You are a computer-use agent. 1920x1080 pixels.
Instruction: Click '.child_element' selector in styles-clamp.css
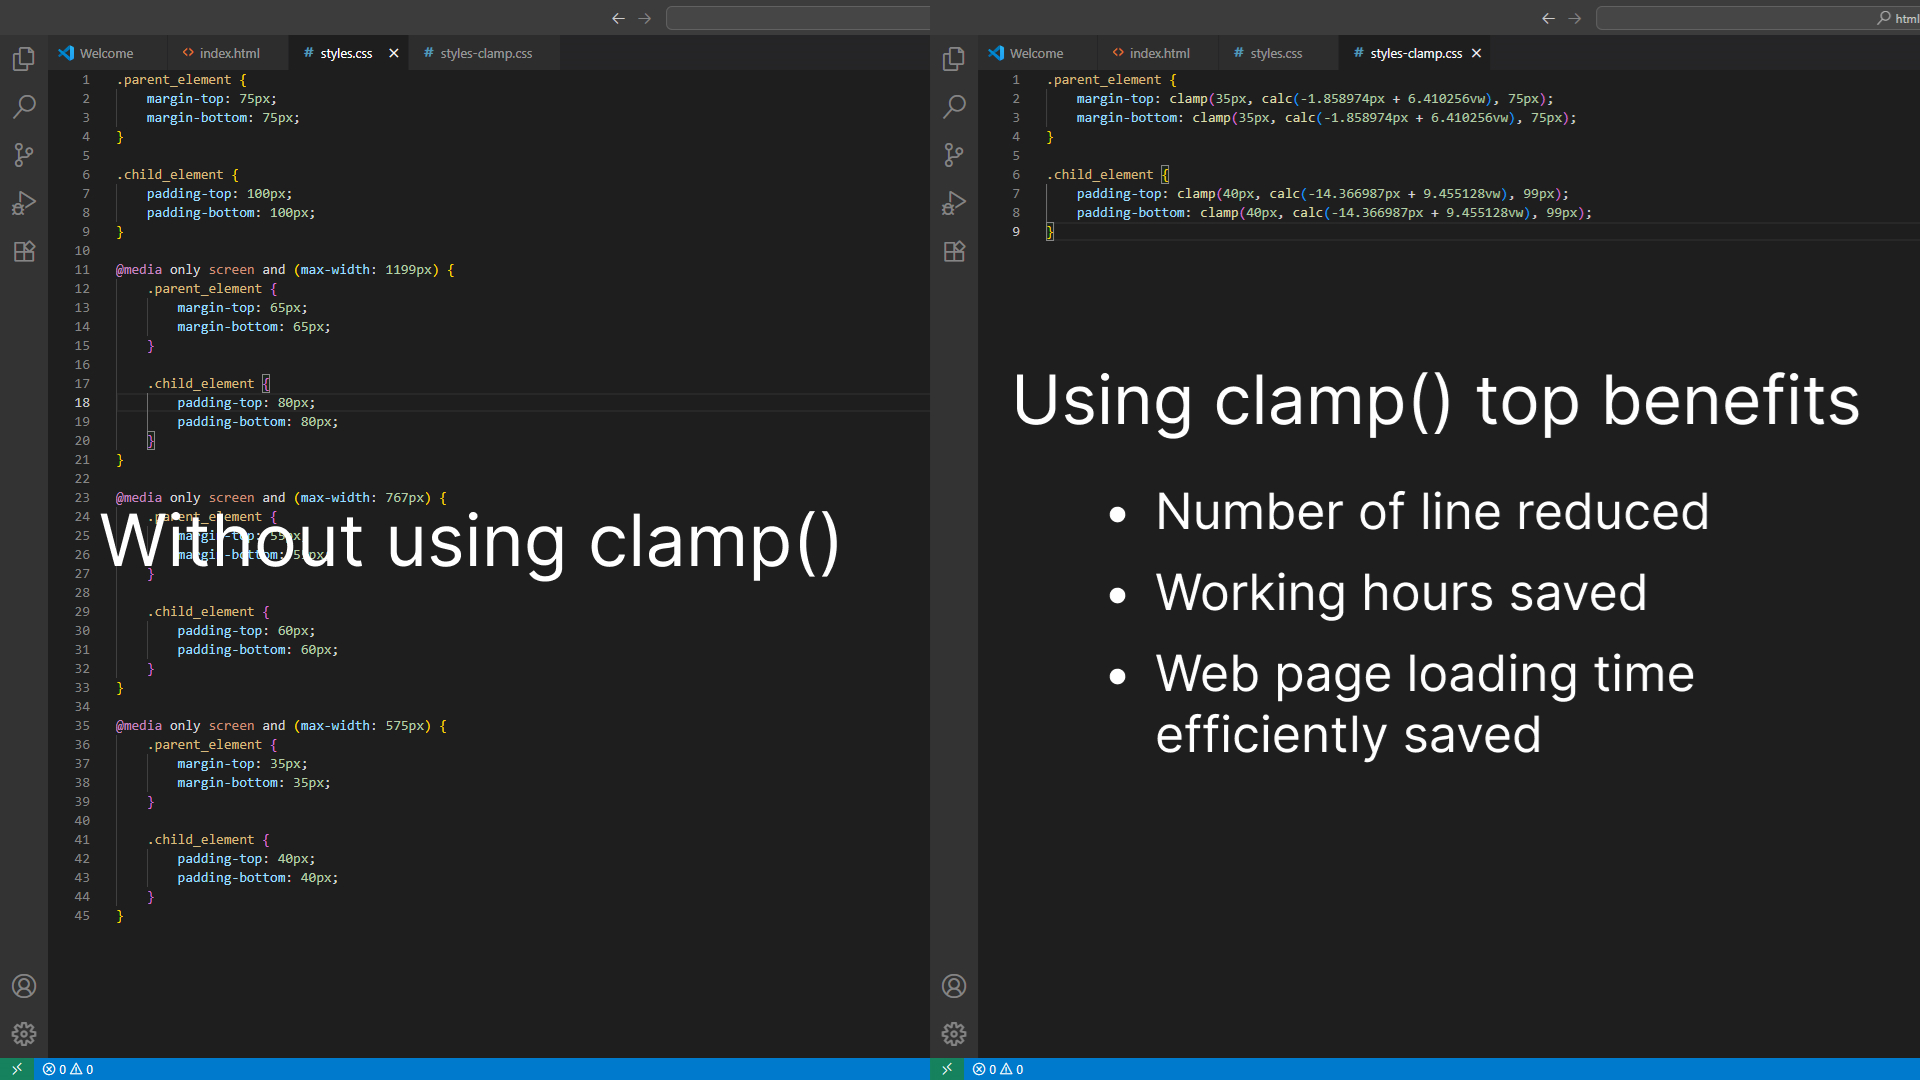click(1100, 175)
